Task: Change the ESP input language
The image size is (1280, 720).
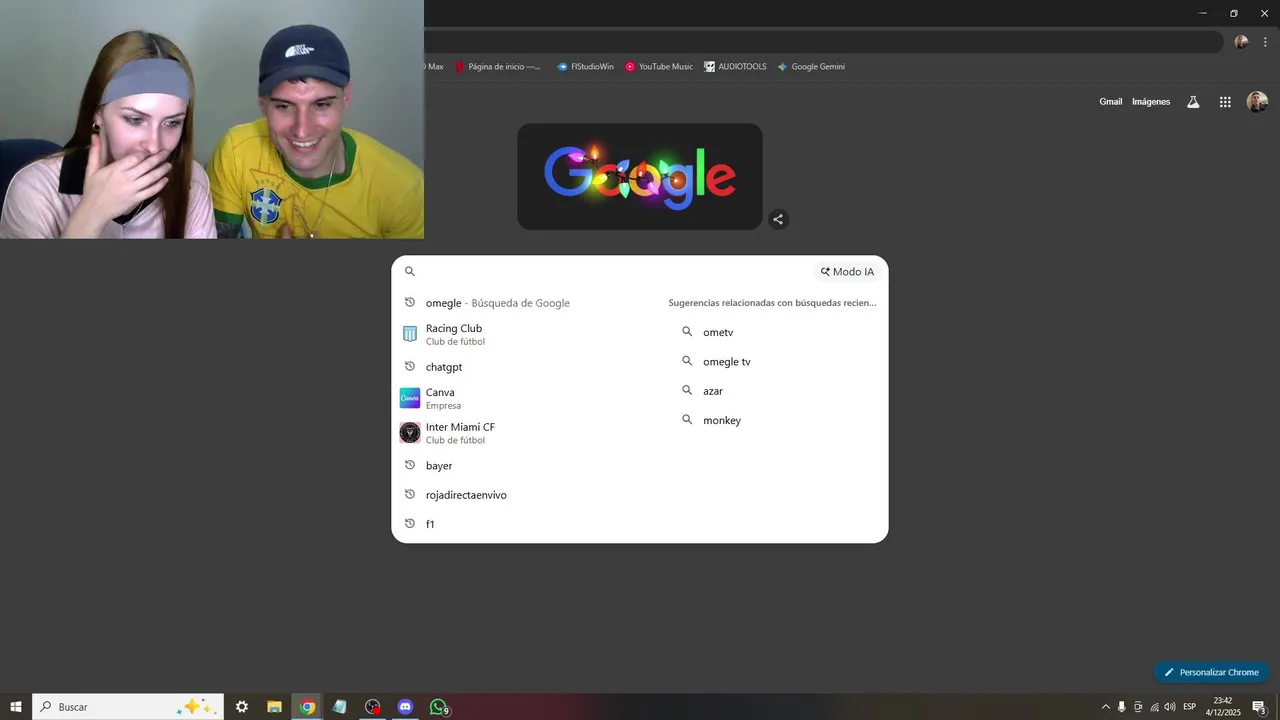Action: point(1190,707)
